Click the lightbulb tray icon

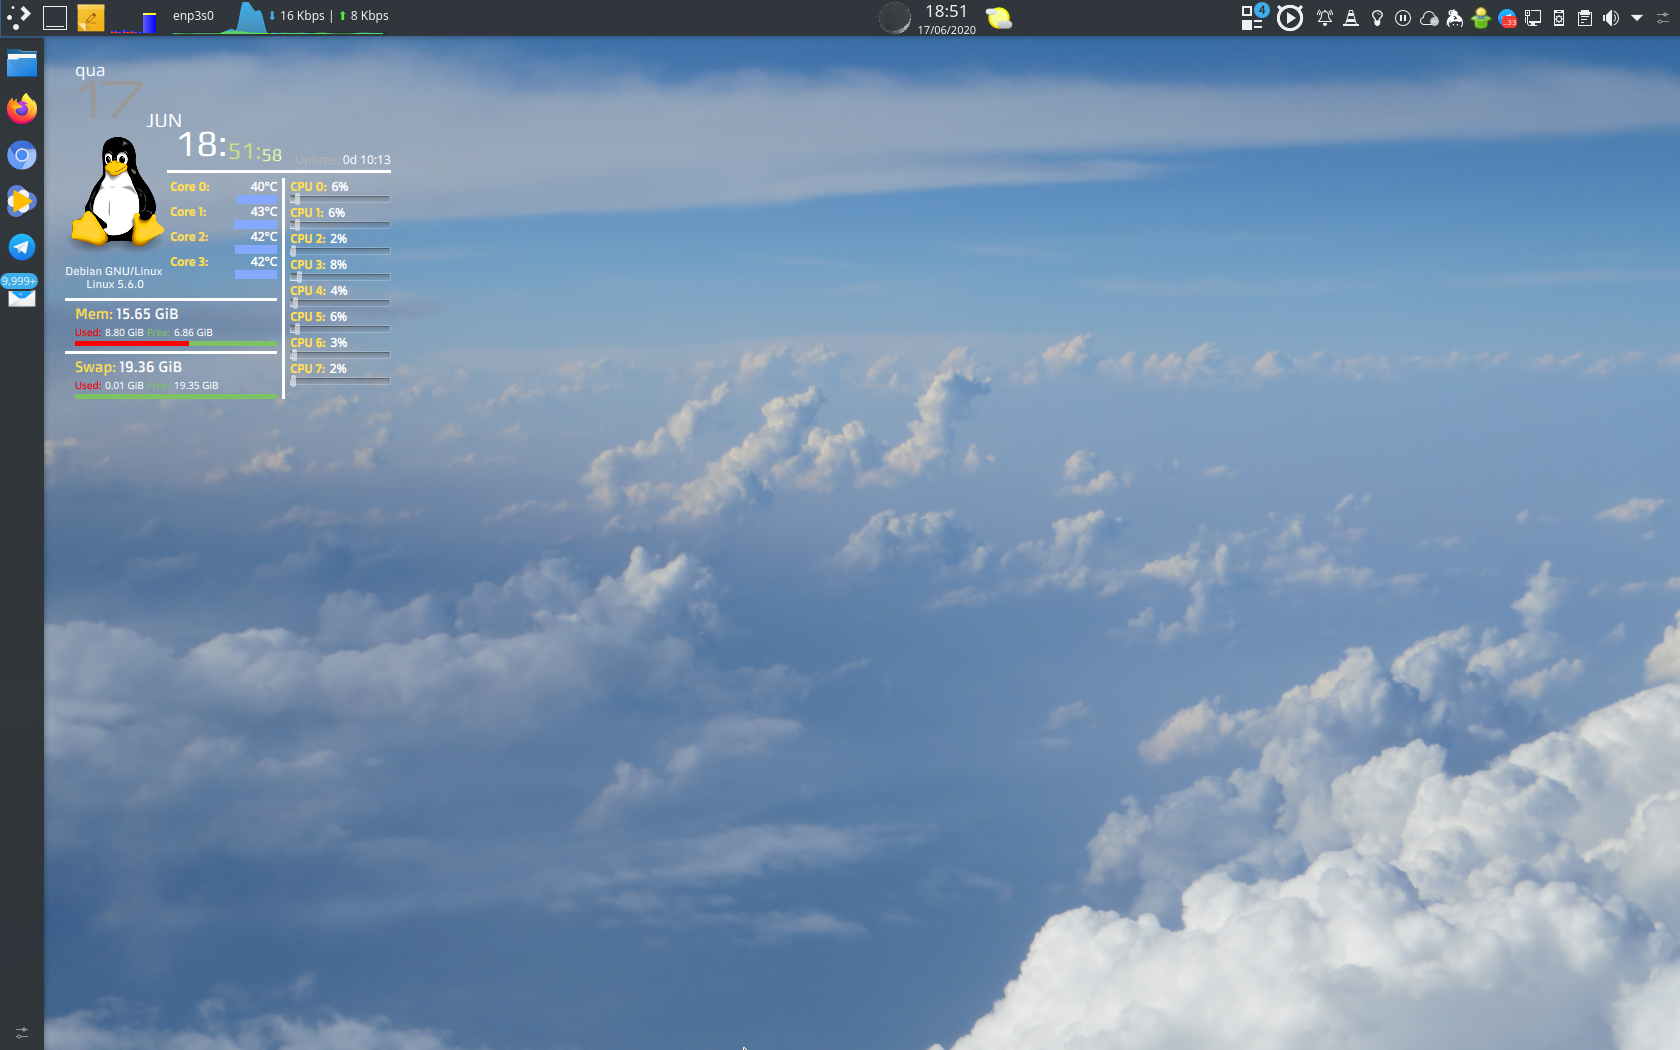(1377, 18)
